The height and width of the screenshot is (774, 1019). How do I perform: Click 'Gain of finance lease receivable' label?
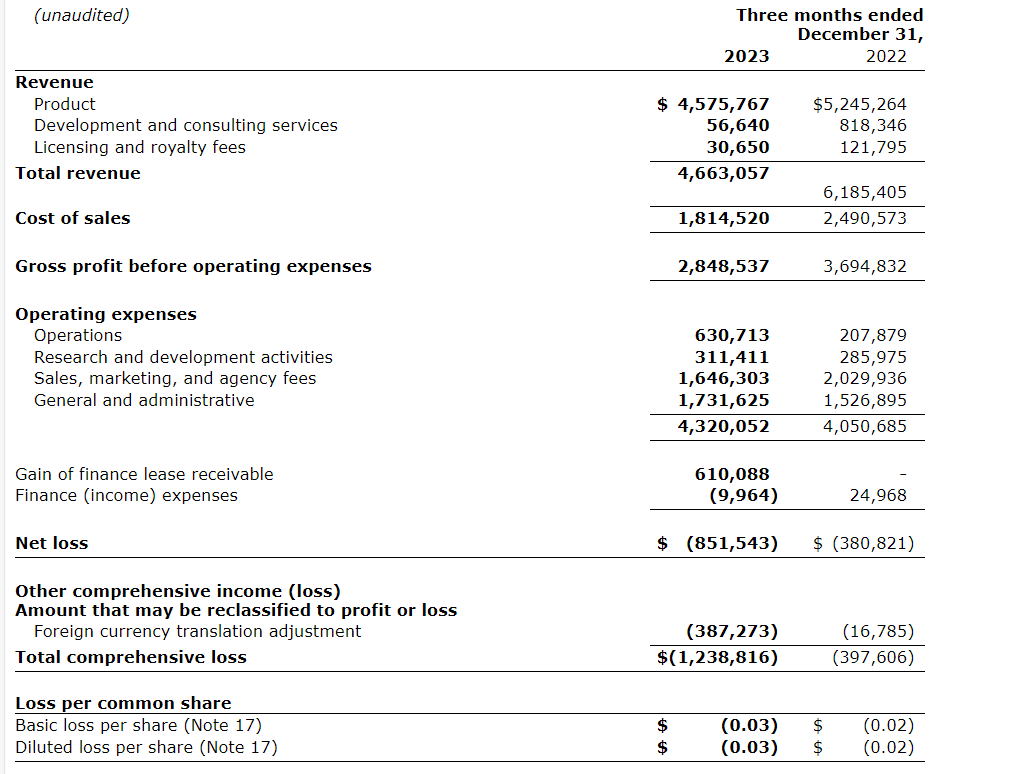tap(144, 474)
